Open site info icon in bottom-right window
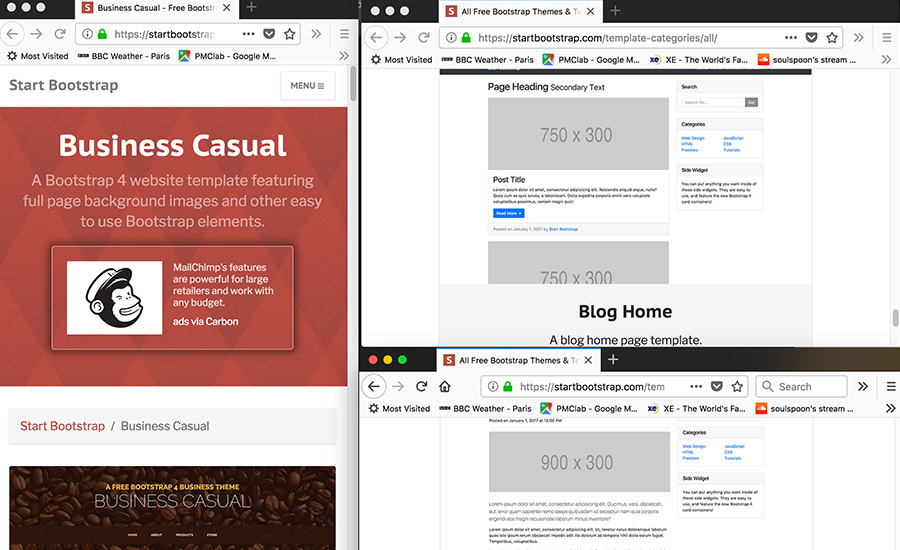The width and height of the screenshot is (900, 550). (492, 386)
